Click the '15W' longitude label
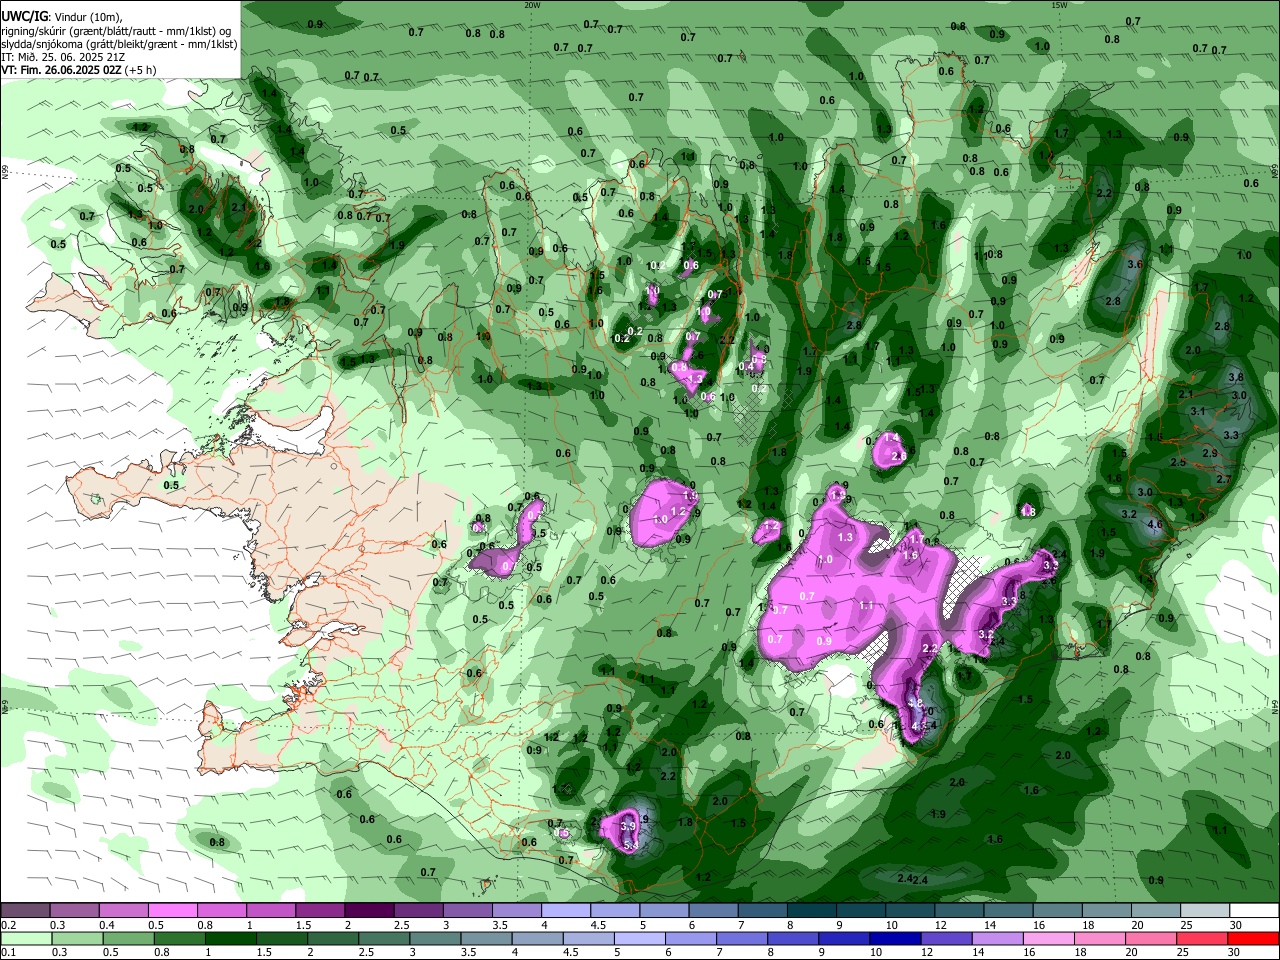The height and width of the screenshot is (960, 1280). [x=1059, y=4]
